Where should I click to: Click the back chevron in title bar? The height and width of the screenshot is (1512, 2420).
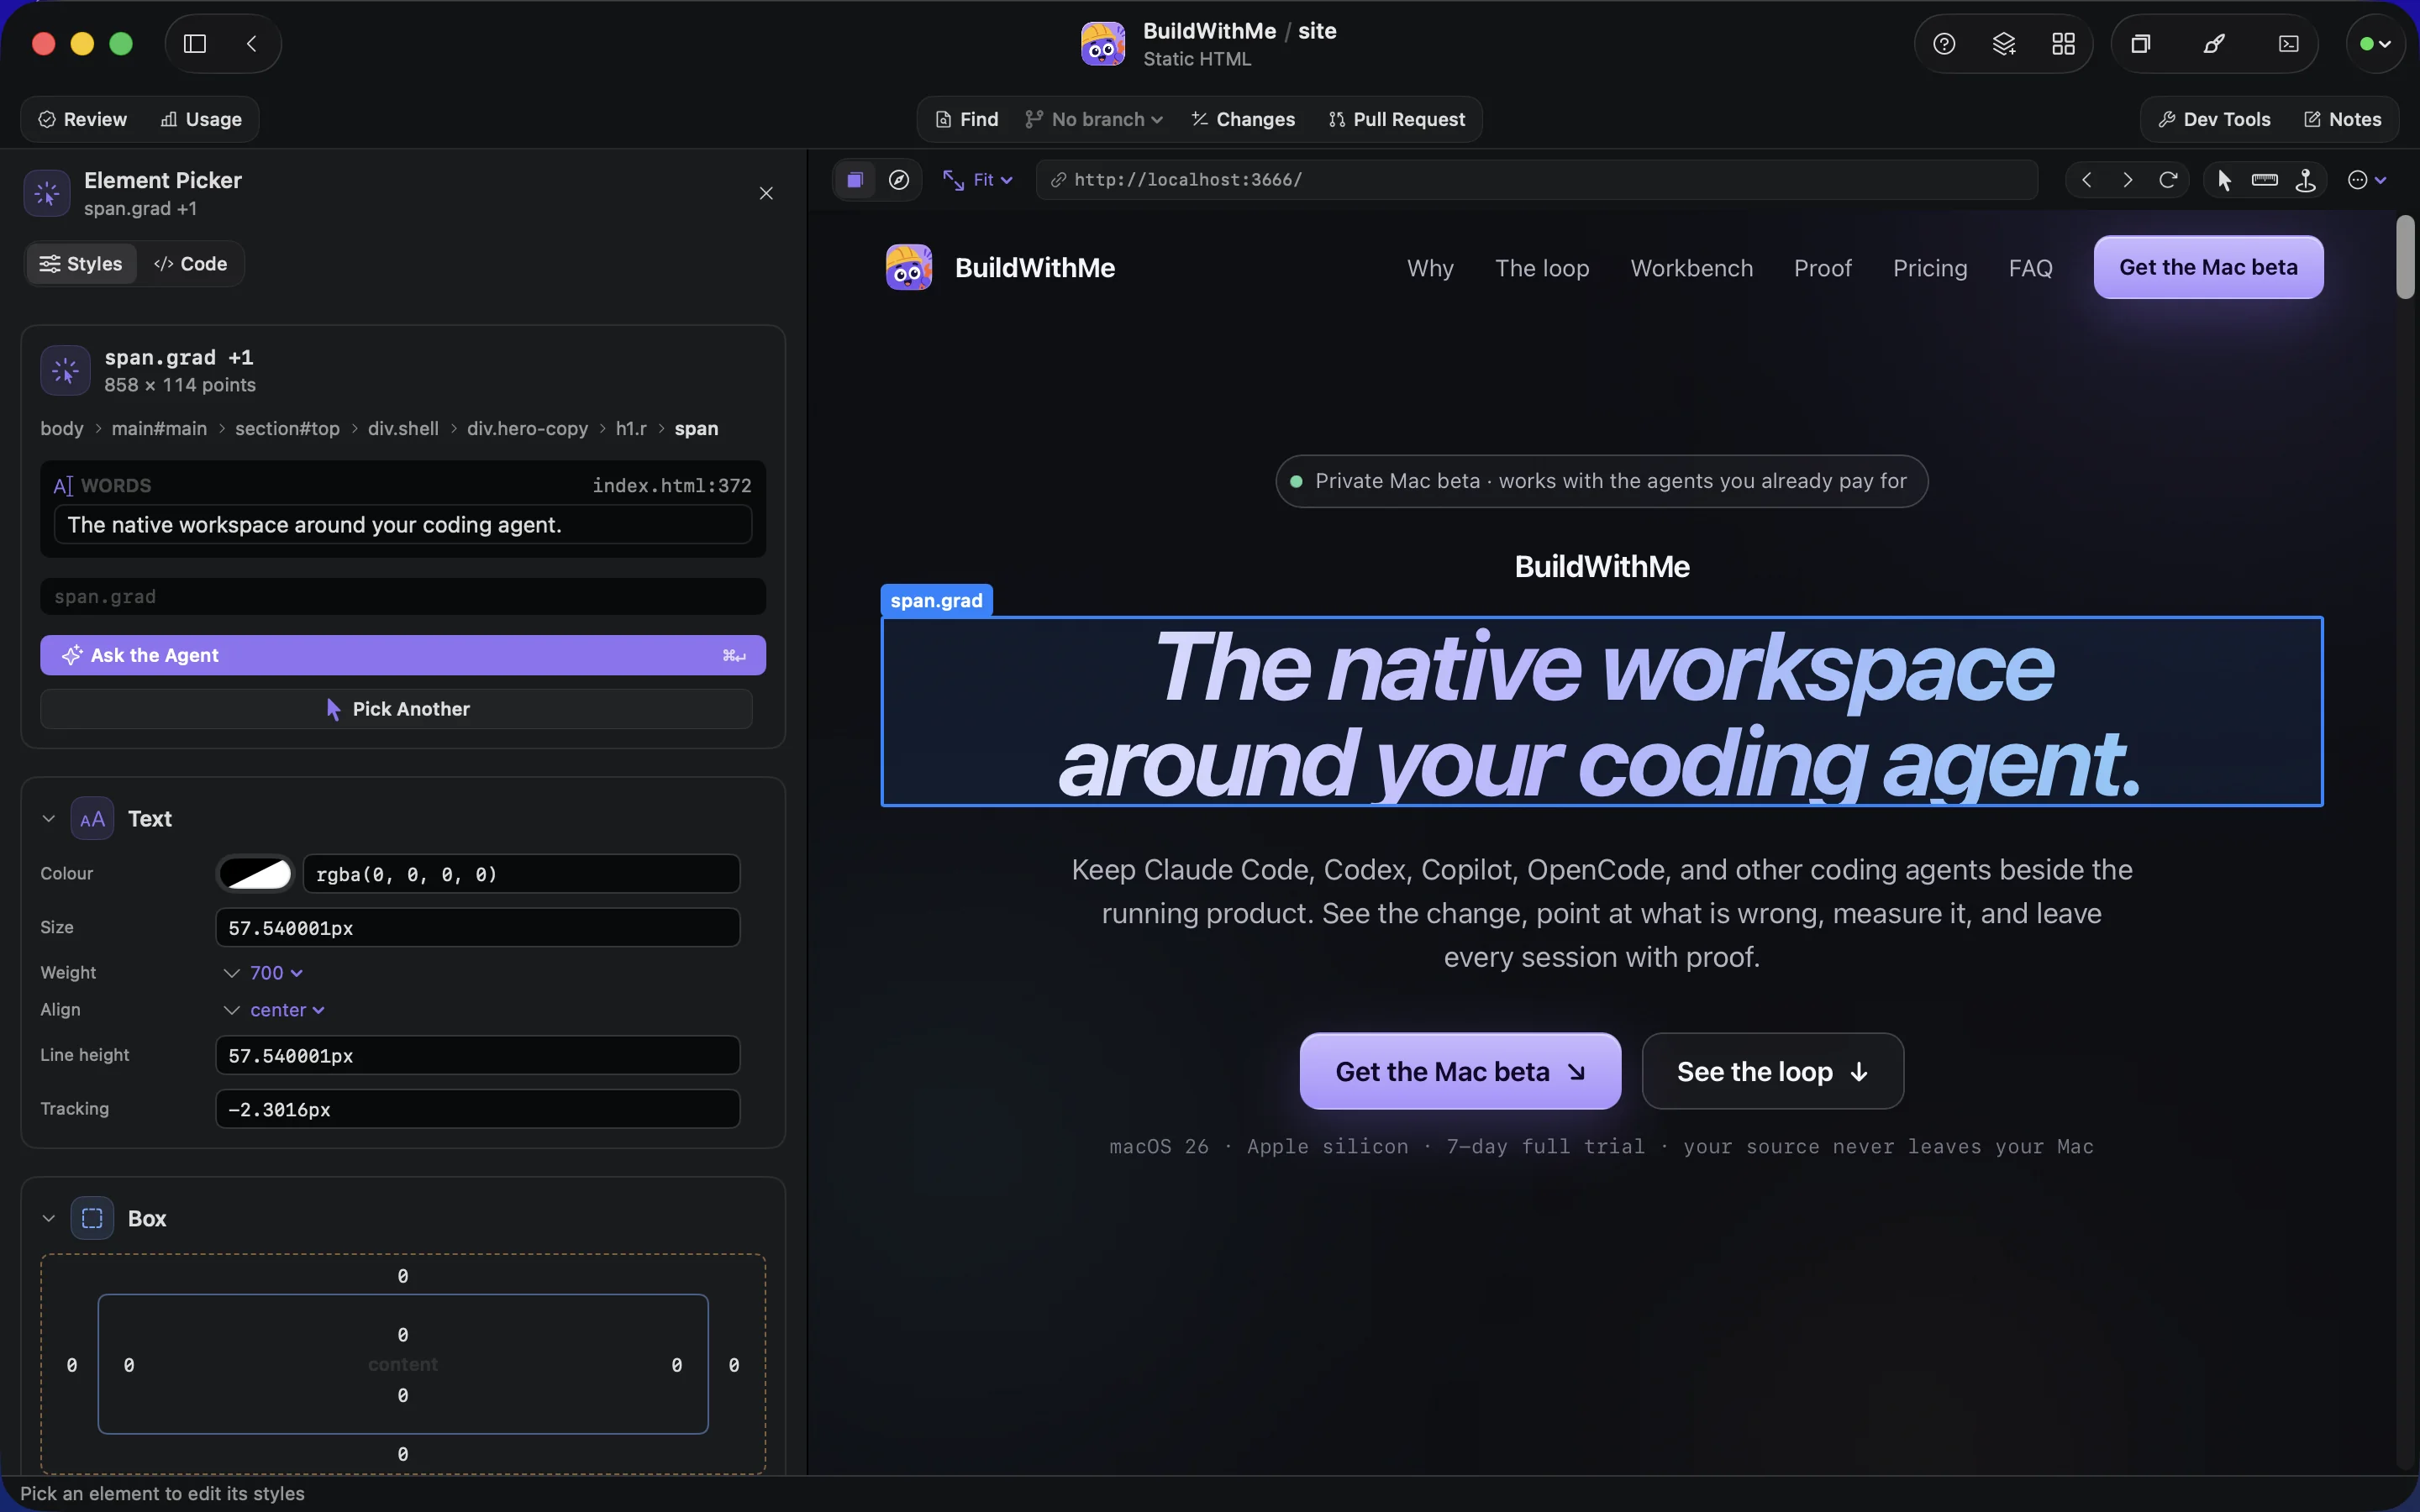coord(252,44)
